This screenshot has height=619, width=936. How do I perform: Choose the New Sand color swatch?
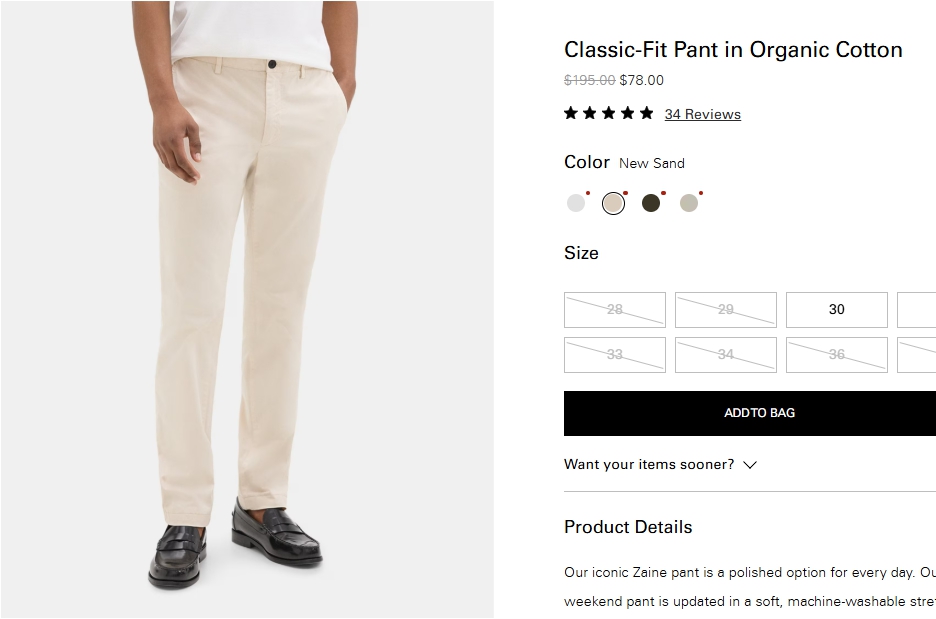point(613,203)
